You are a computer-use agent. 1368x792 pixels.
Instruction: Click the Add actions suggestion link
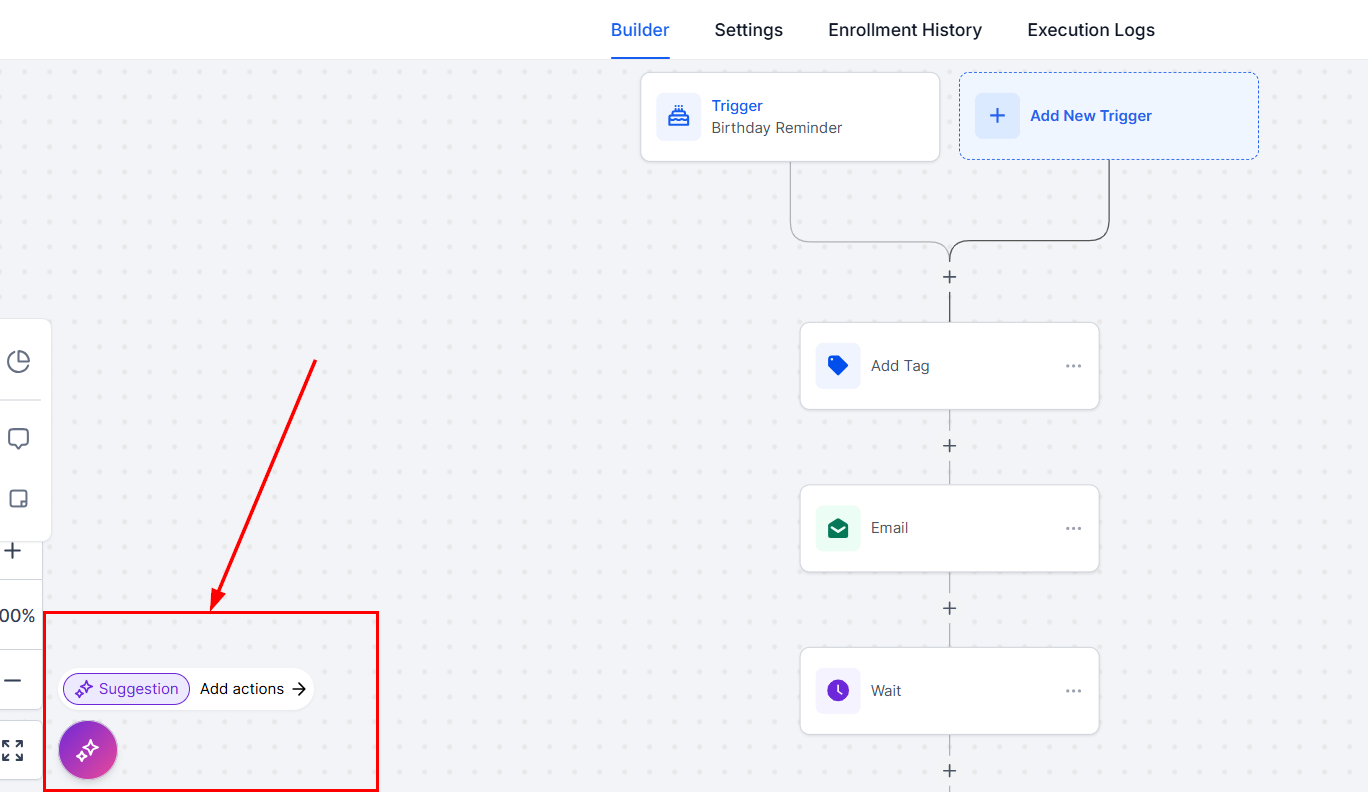[252, 689]
